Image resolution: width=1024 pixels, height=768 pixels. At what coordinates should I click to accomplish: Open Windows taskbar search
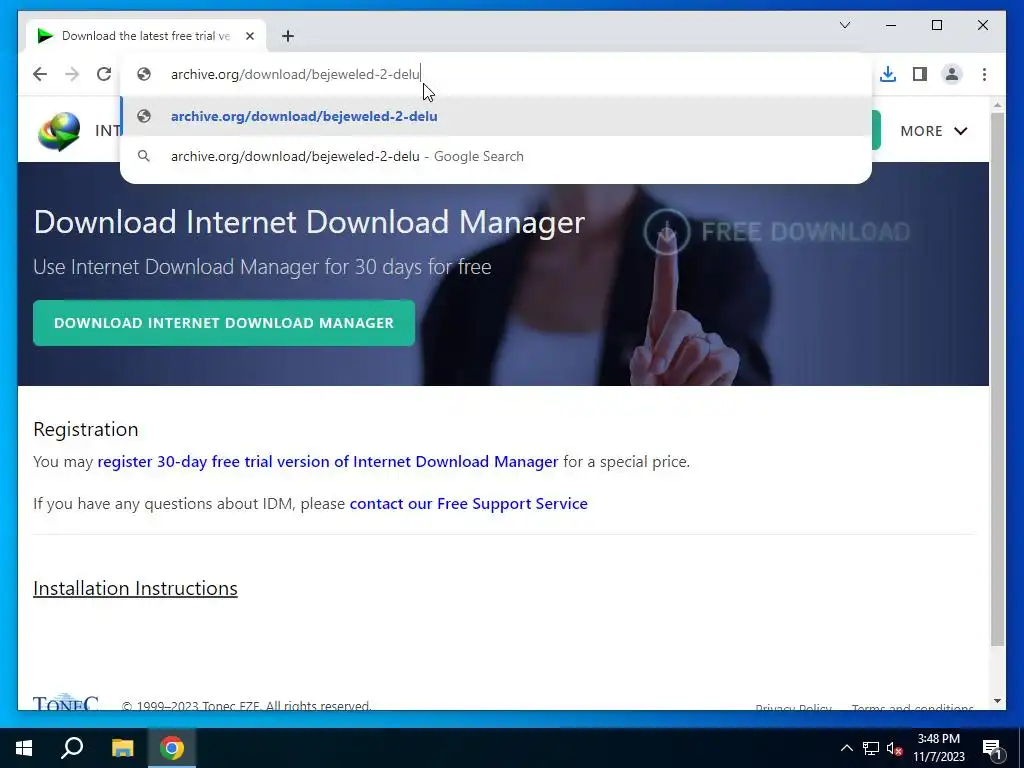click(x=72, y=748)
